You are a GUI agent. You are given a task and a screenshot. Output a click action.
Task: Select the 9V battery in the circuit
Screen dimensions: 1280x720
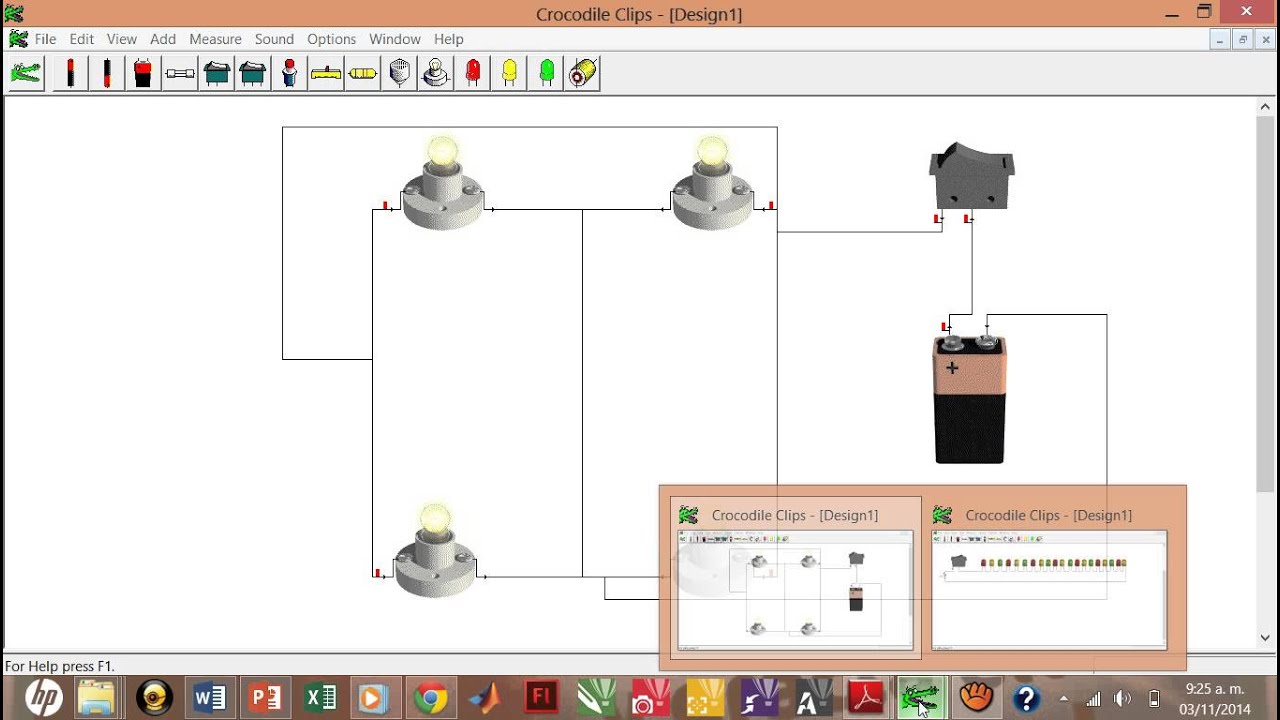click(x=970, y=400)
